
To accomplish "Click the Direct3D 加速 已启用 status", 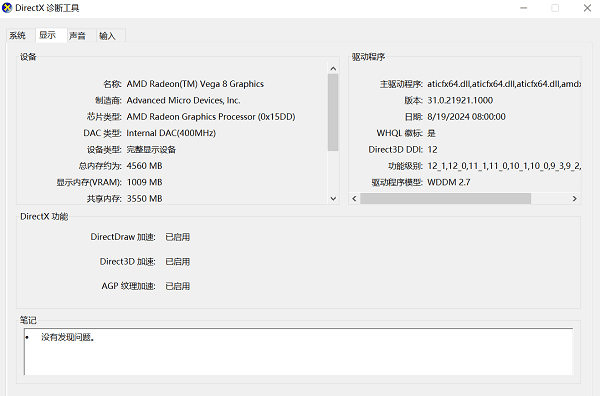I will pos(178,262).
